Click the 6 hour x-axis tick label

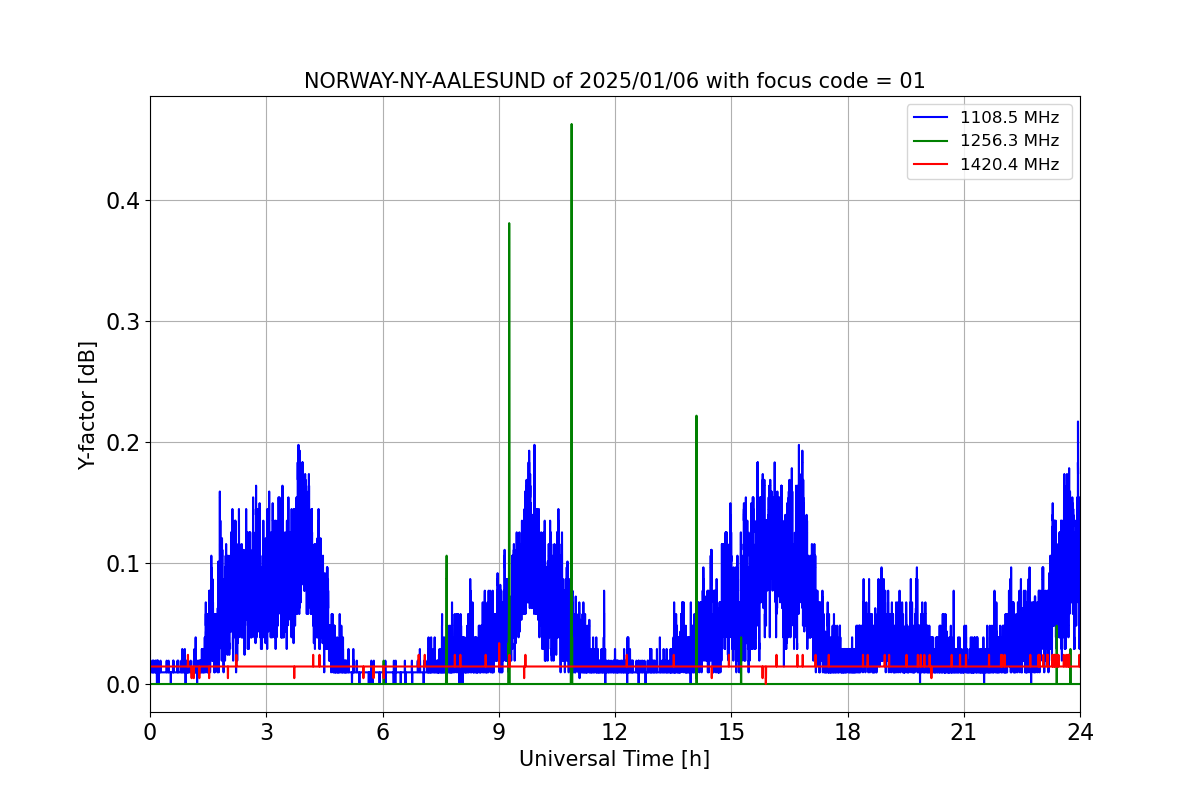click(383, 732)
